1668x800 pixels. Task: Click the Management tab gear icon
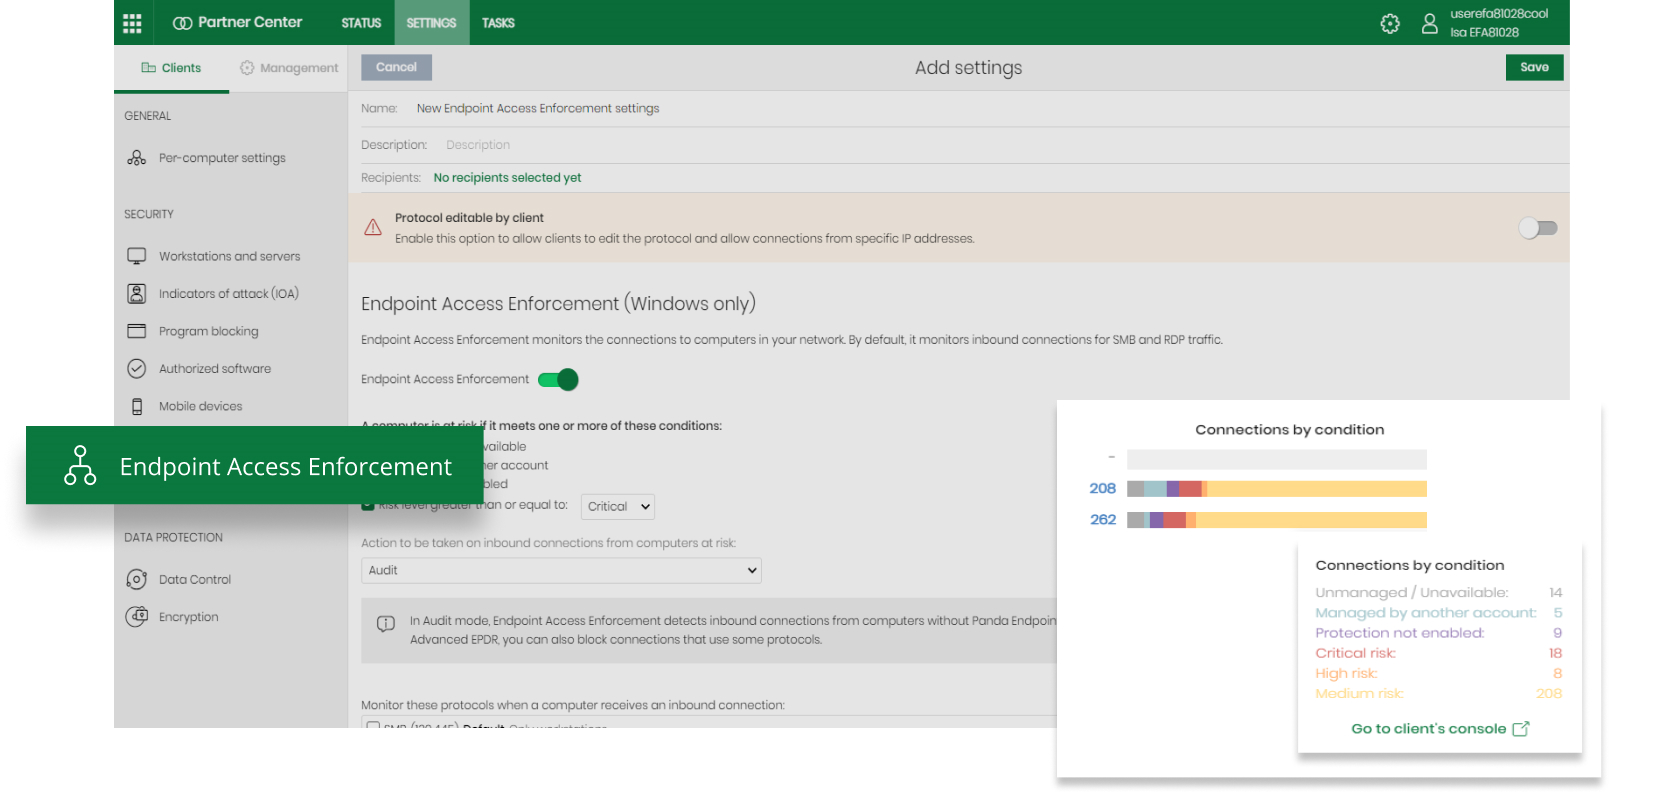pyautogui.click(x=247, y=68)
